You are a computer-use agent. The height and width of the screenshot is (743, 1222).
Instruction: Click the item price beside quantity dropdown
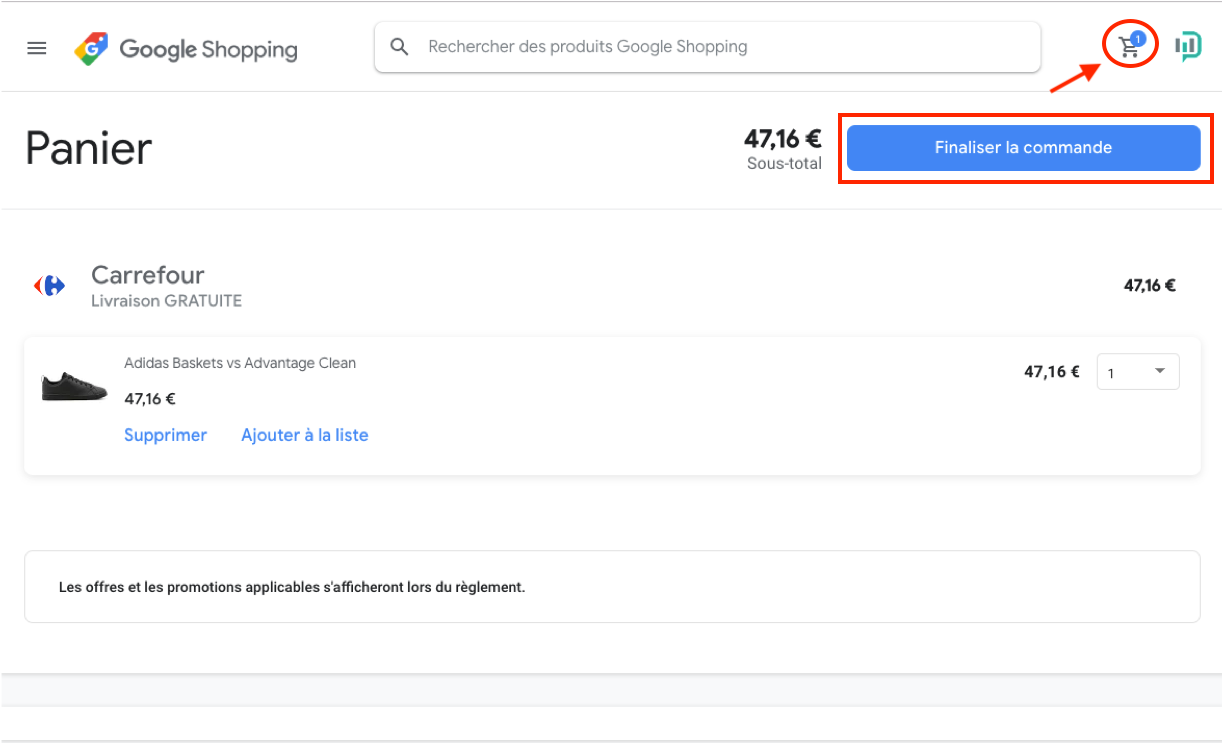click(1052, 372)
